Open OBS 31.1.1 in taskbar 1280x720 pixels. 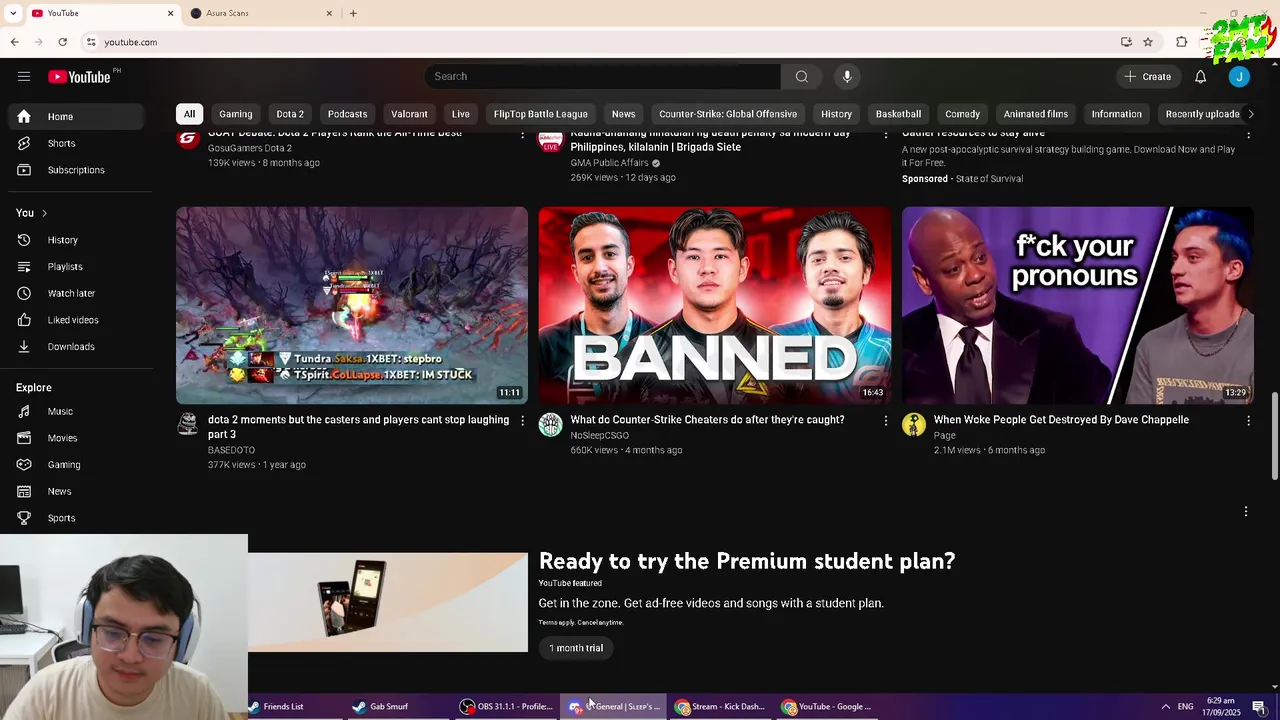(506, 707)
